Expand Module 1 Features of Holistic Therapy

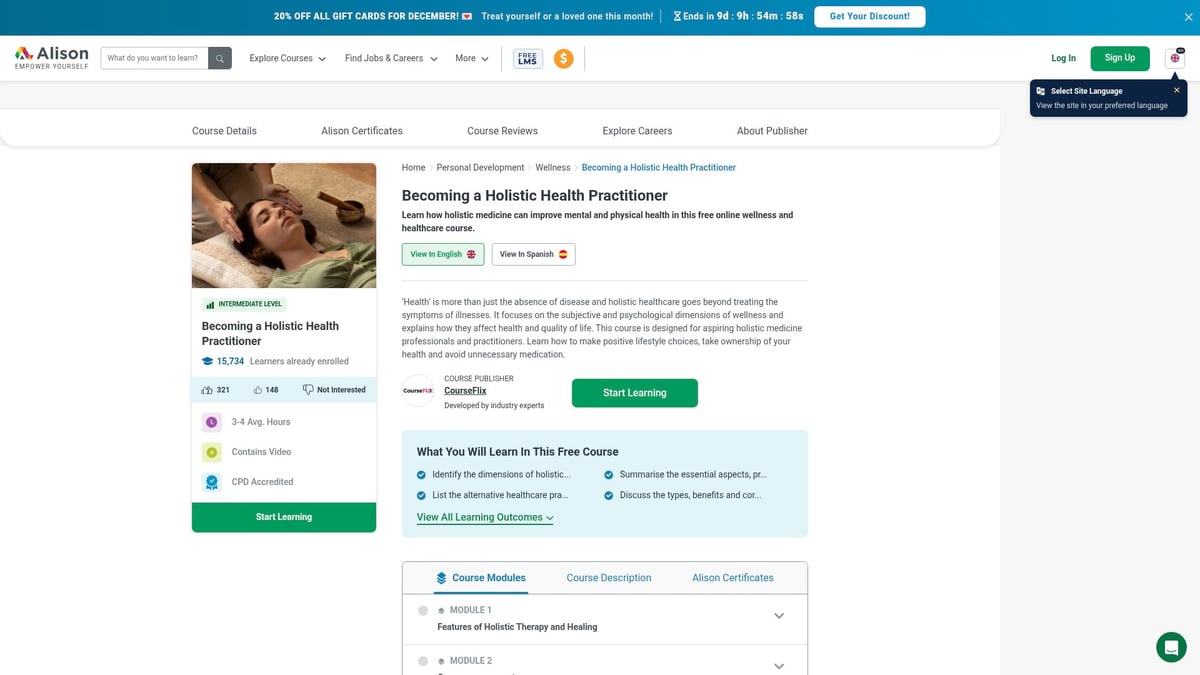(779, 615)
